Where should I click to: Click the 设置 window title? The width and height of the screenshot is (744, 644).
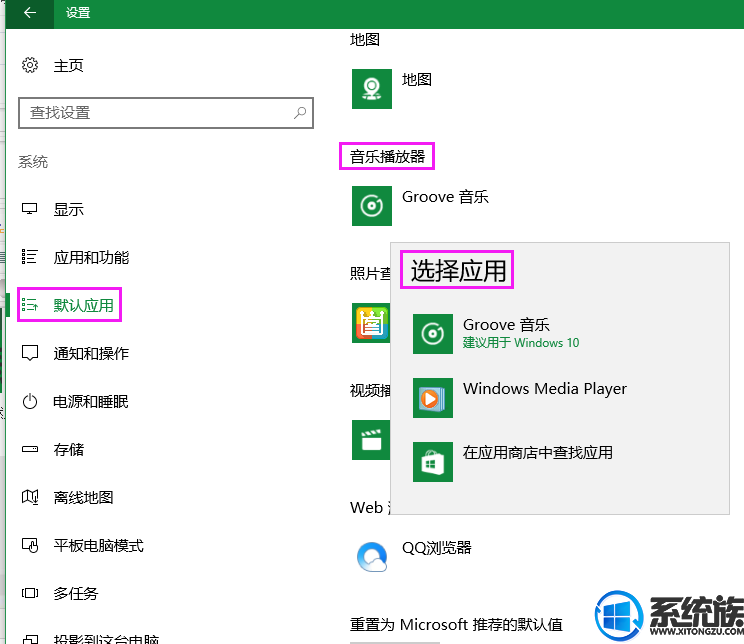coord(78,13)
